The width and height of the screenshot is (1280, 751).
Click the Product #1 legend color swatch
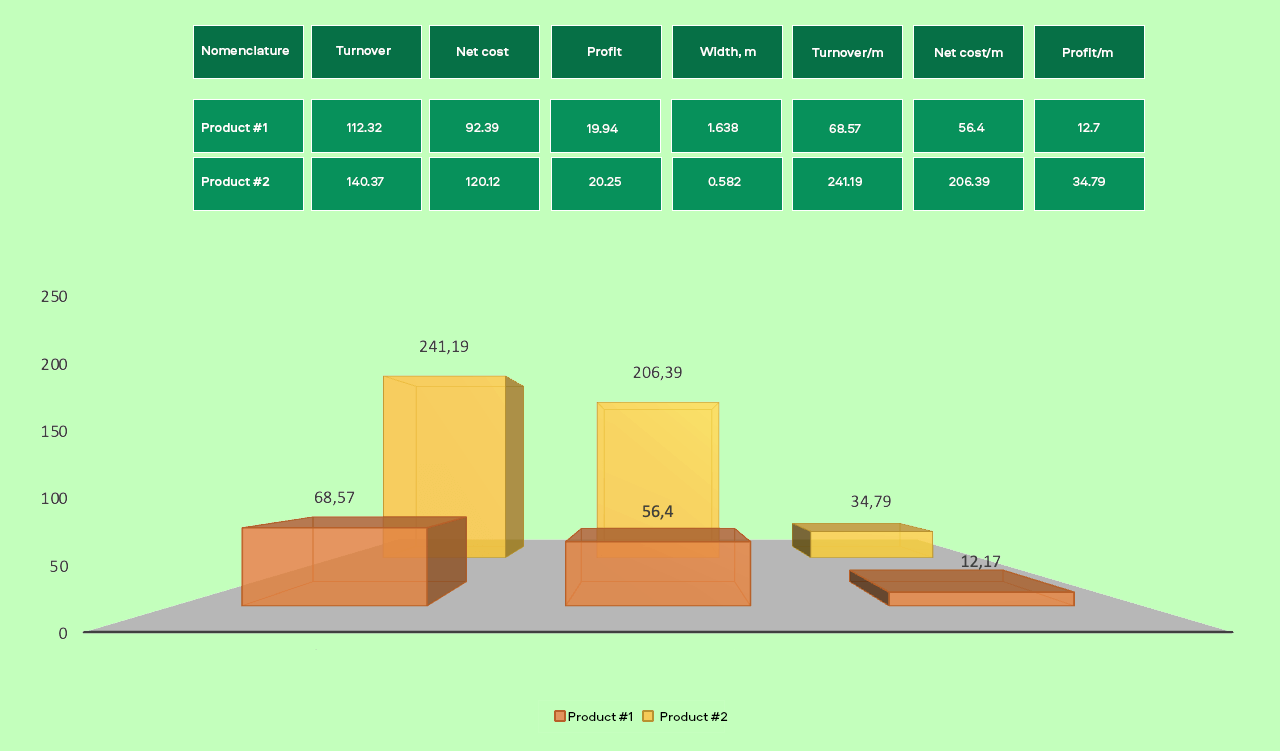pos(558,715)
